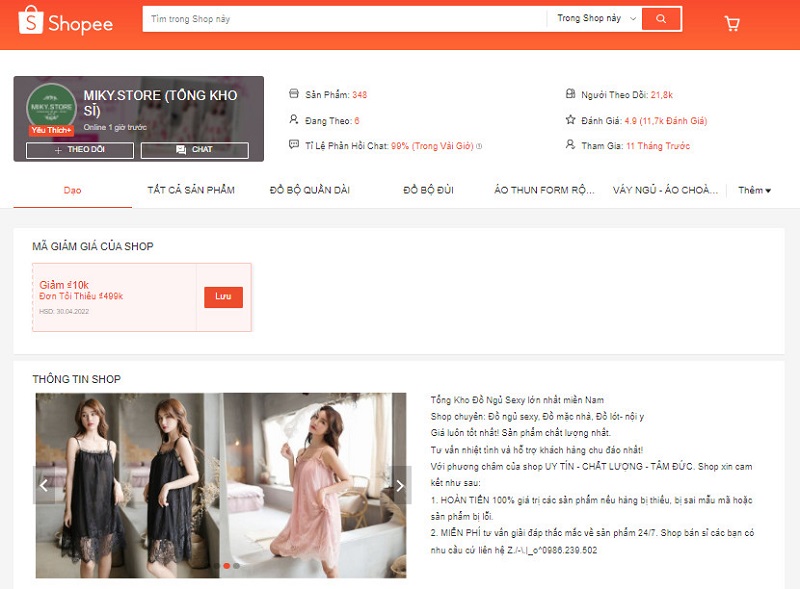The width and height of the screenshot is (800, 589).
Task: Click the orange search magnifier button
Action: tap(661, 19)
